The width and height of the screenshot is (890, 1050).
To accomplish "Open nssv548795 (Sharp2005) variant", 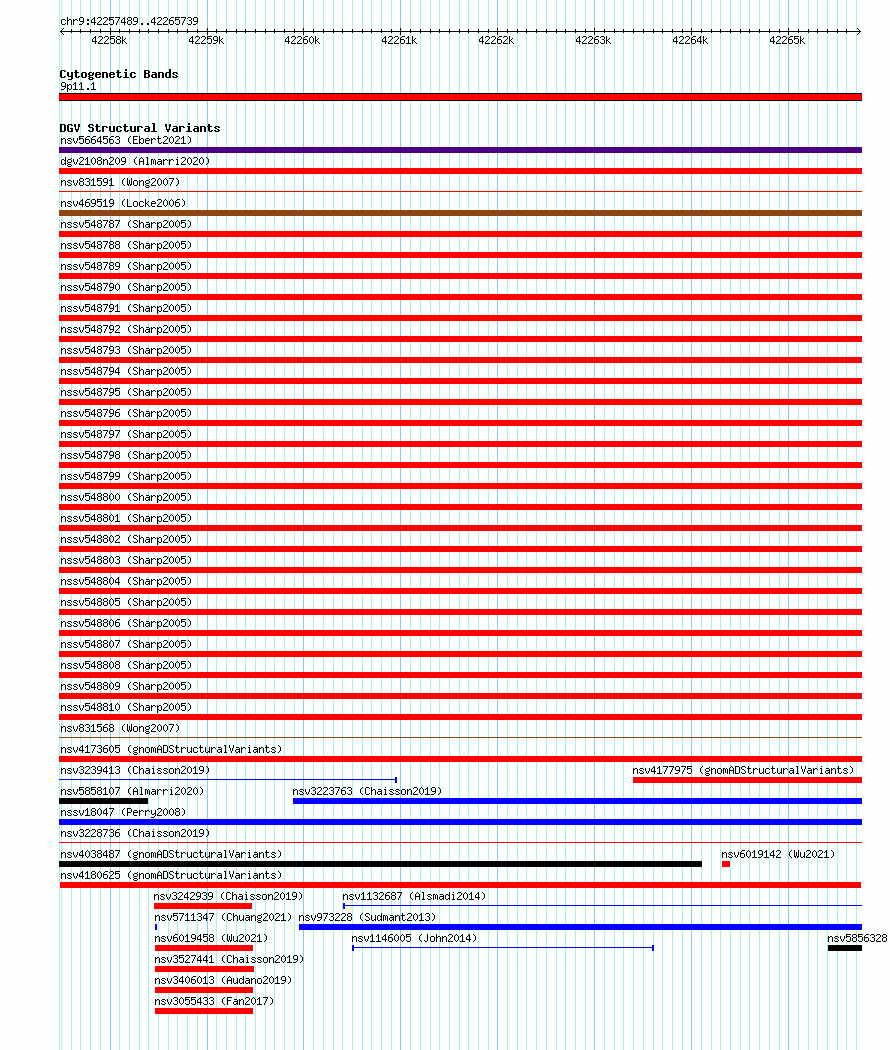I will 126,392.
